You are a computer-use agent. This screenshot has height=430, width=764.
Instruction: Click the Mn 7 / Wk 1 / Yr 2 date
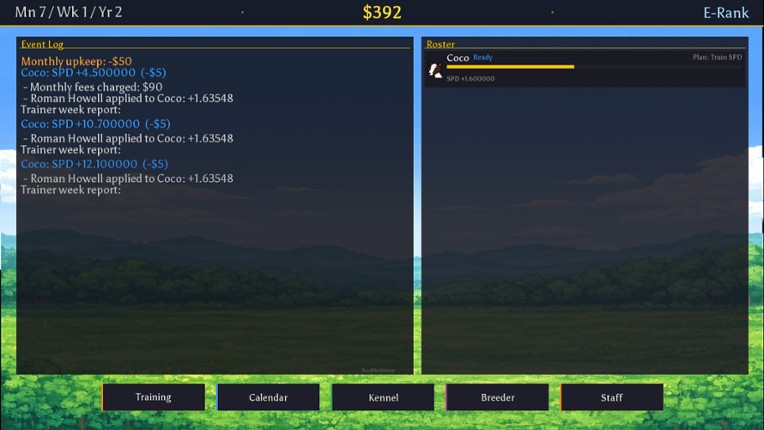[62, 13]
